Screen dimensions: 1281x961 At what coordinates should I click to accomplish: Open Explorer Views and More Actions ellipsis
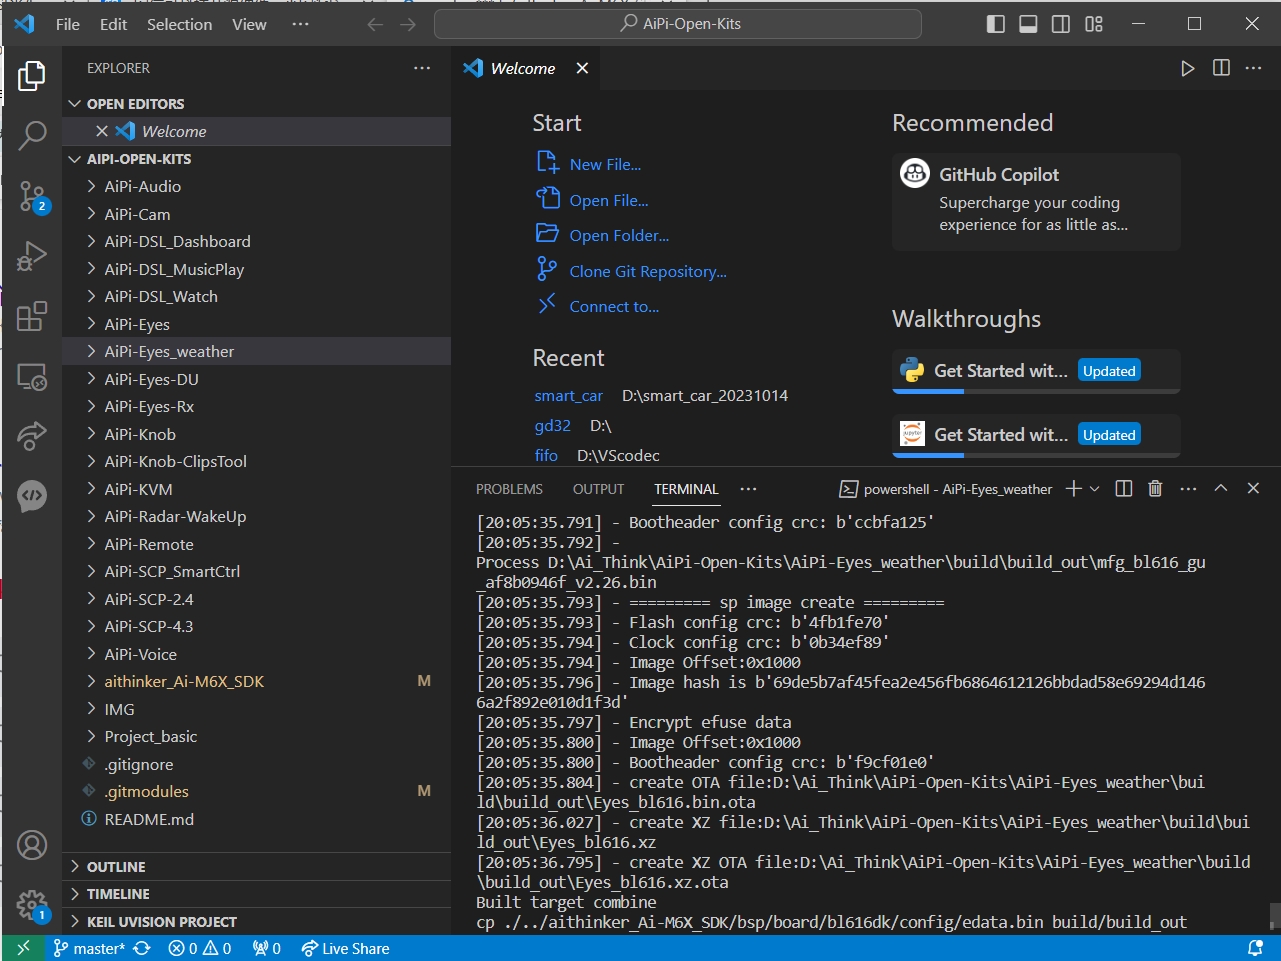(422, 68)
